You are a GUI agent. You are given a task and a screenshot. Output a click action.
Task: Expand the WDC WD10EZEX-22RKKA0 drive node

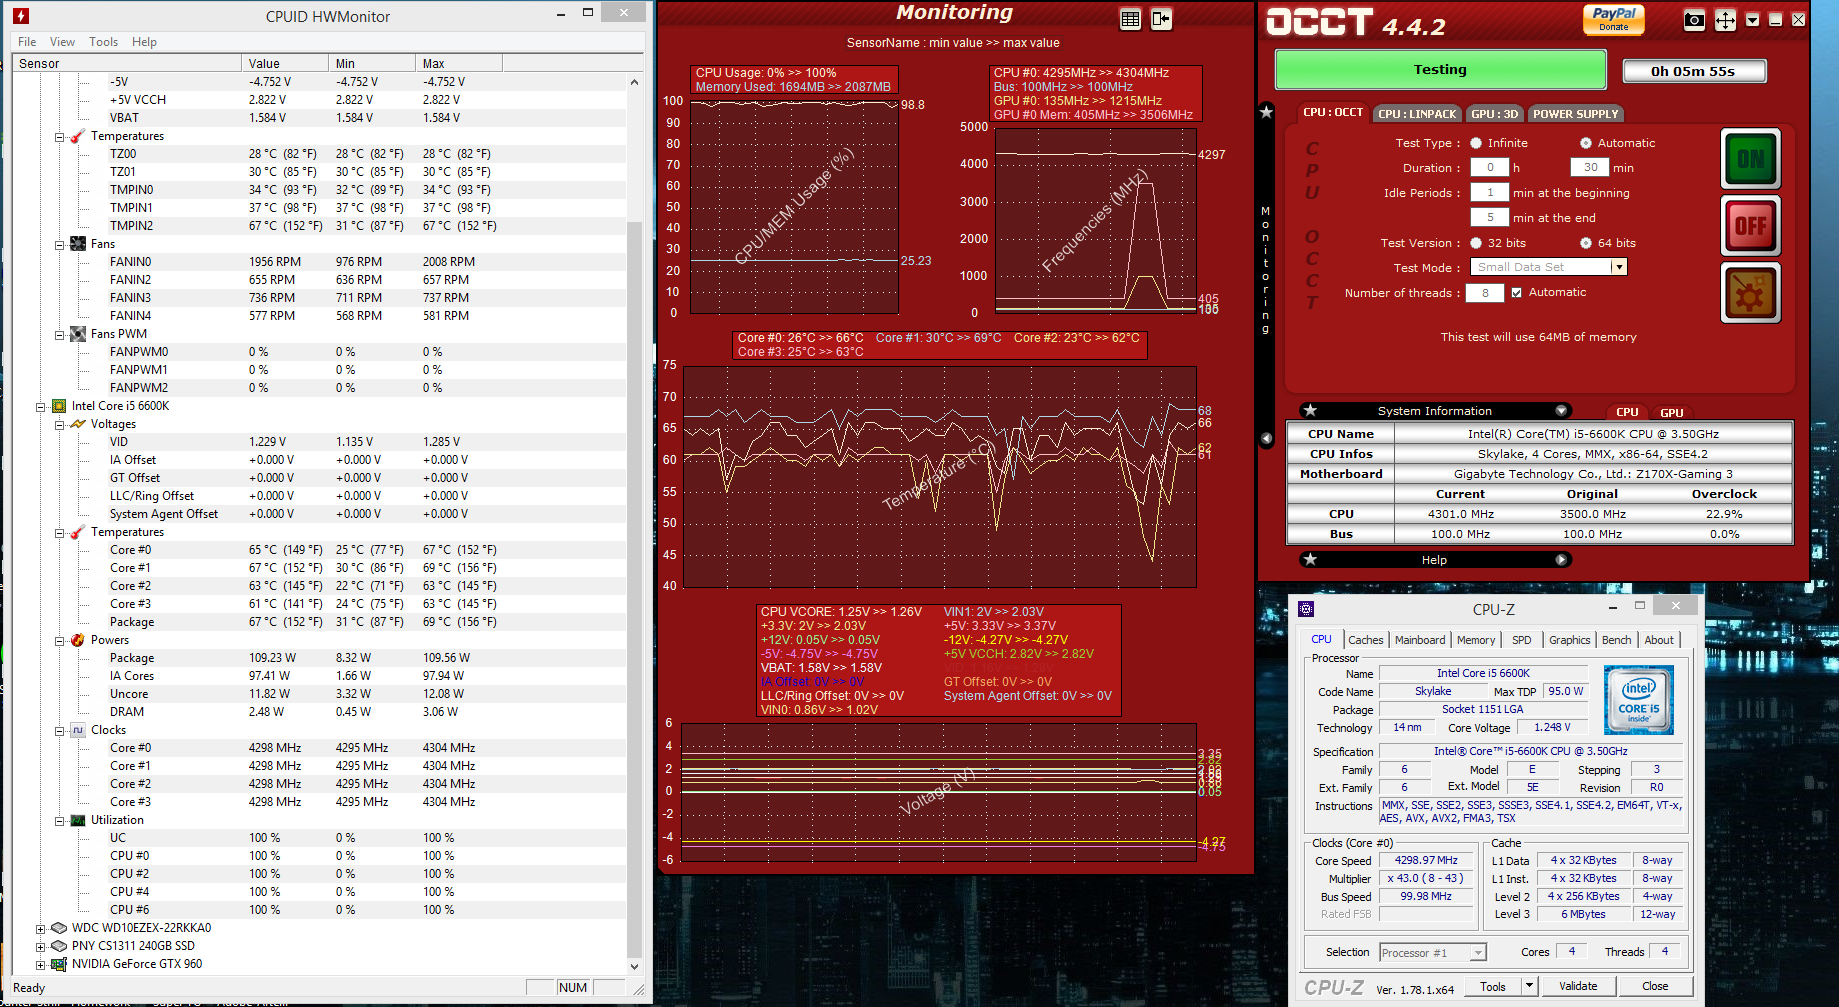pyautogui.click(x=41, y=929)
